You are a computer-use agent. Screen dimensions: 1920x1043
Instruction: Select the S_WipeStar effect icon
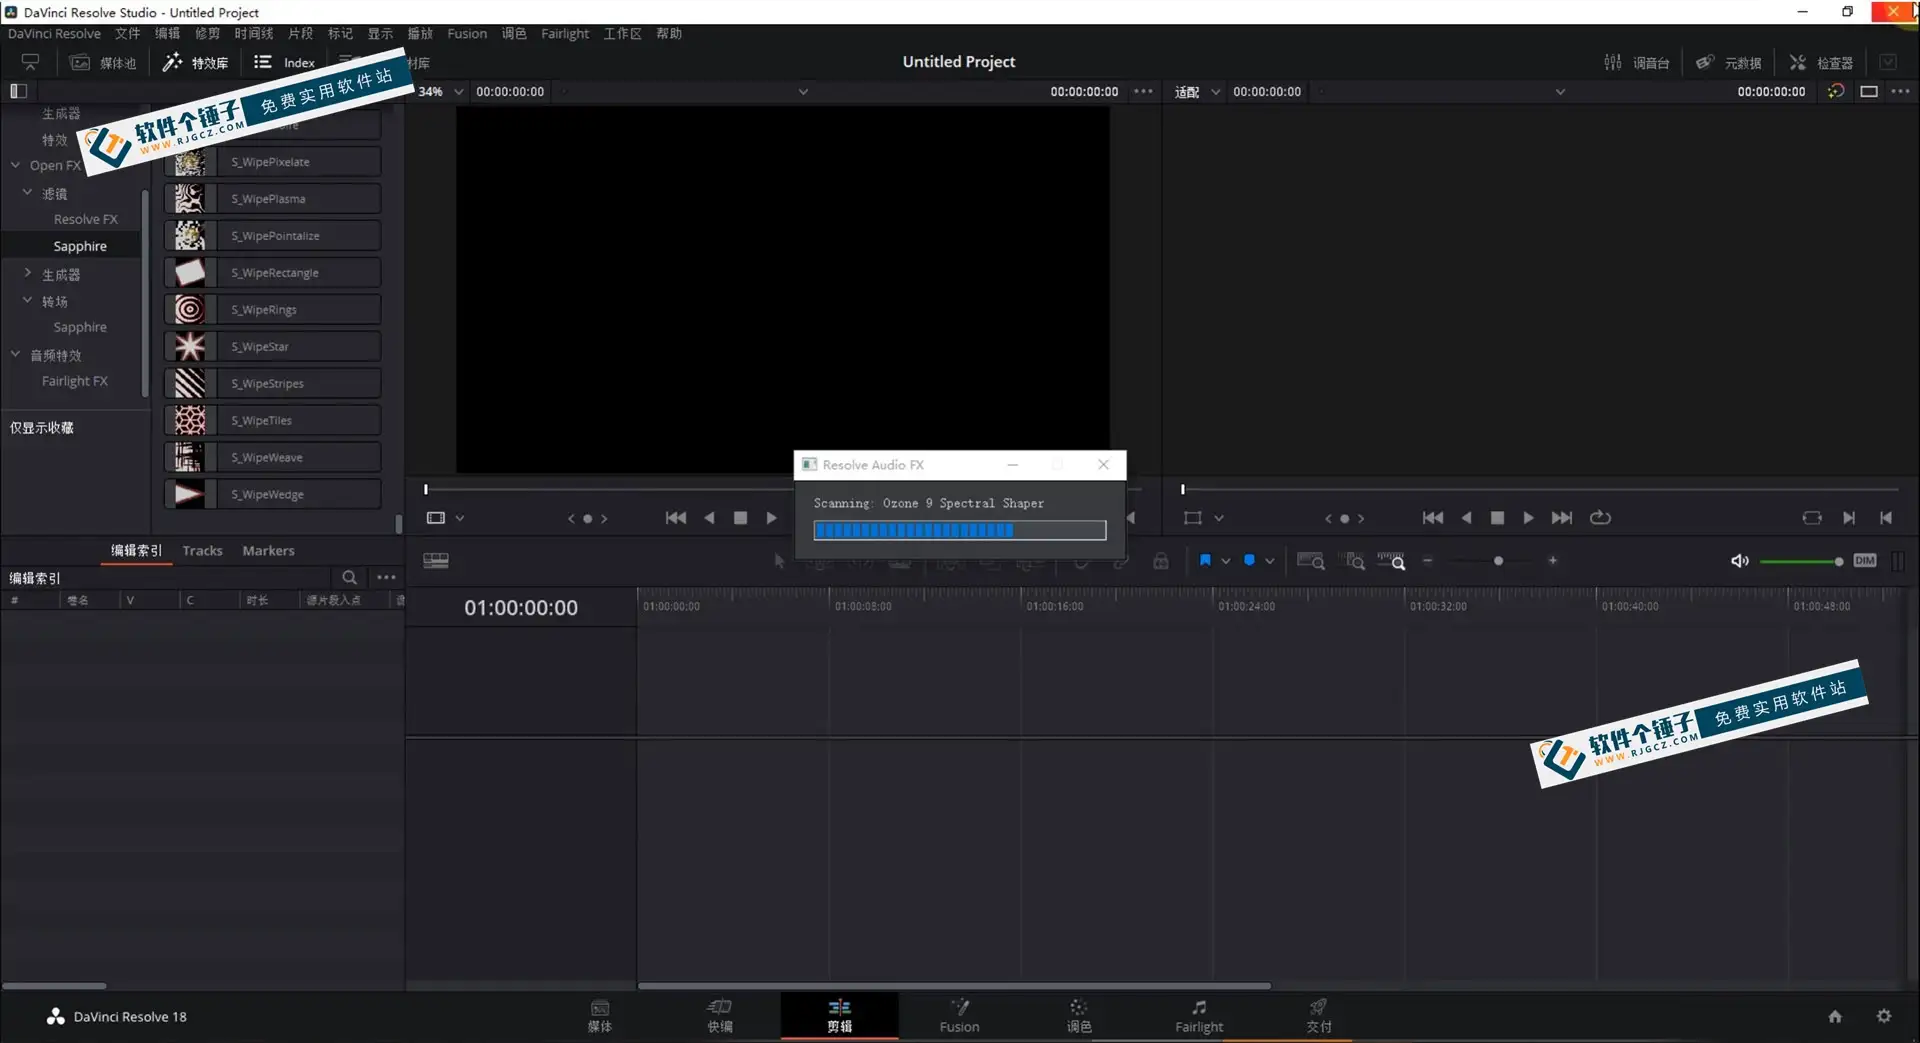pos(190,347)
